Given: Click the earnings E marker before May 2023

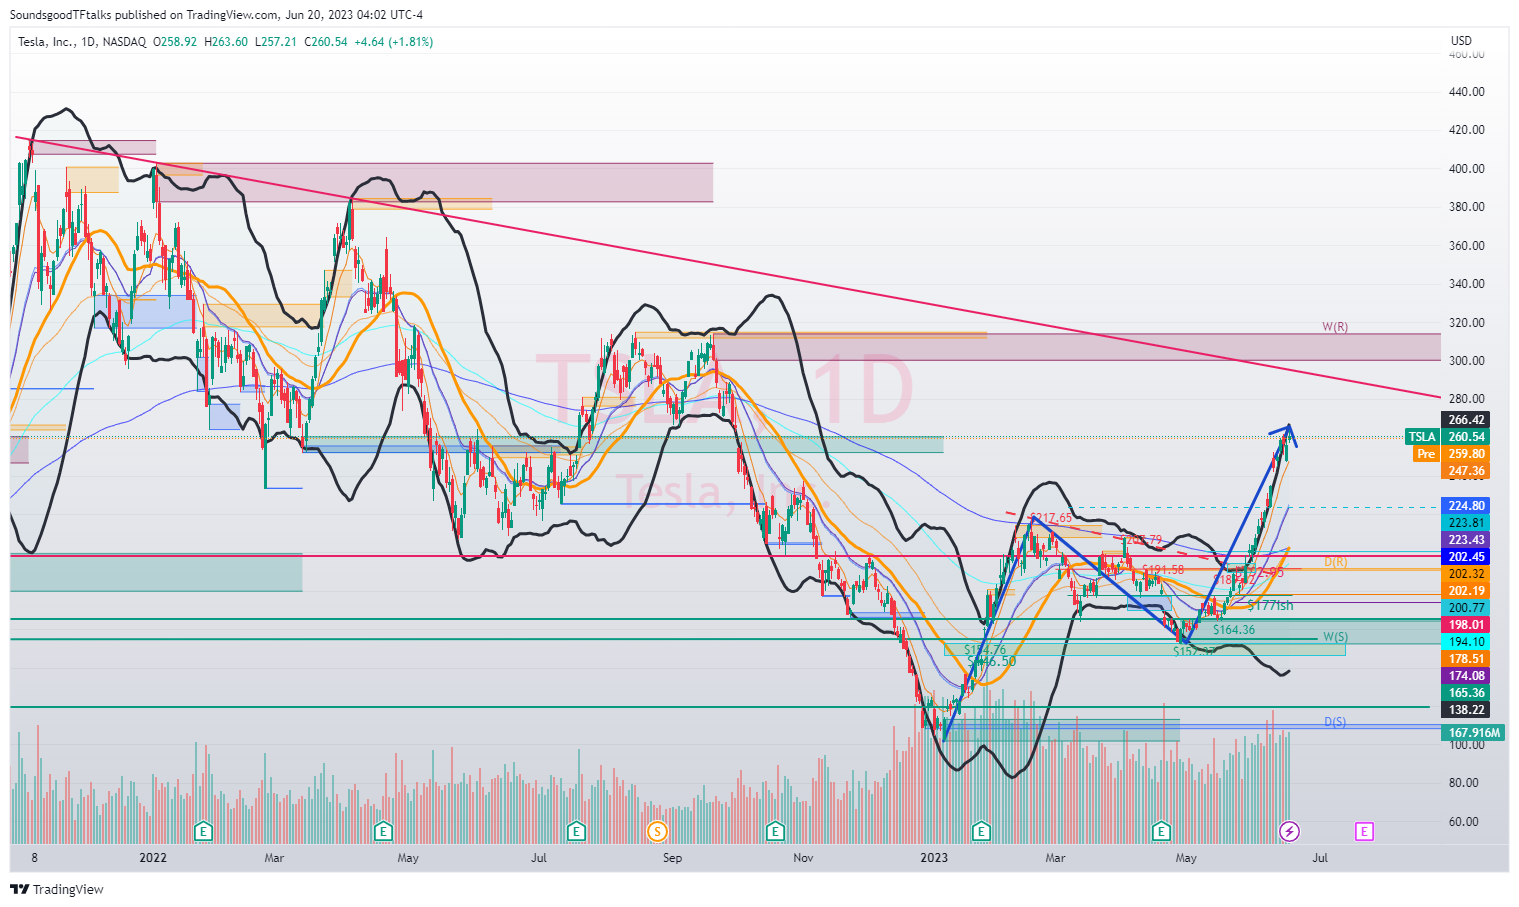Looking at the screenshot, I should [x=1161, y=831].
